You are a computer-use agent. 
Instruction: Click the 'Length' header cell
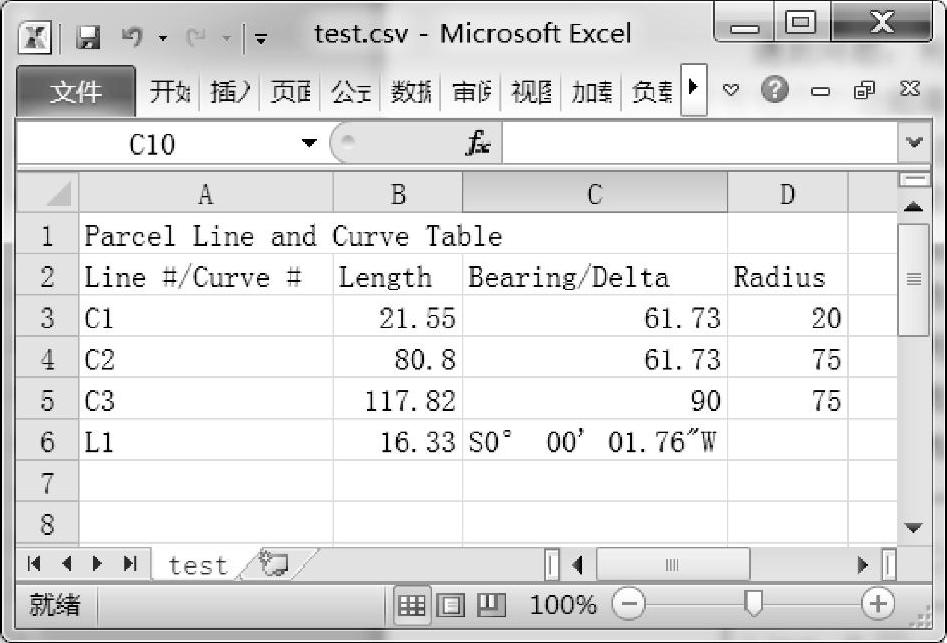click(x=397, y=277)
